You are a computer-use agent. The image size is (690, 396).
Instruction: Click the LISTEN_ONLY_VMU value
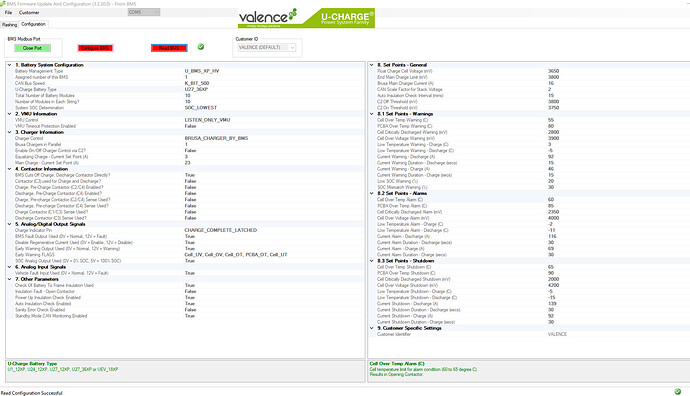[x=207, y=120]
